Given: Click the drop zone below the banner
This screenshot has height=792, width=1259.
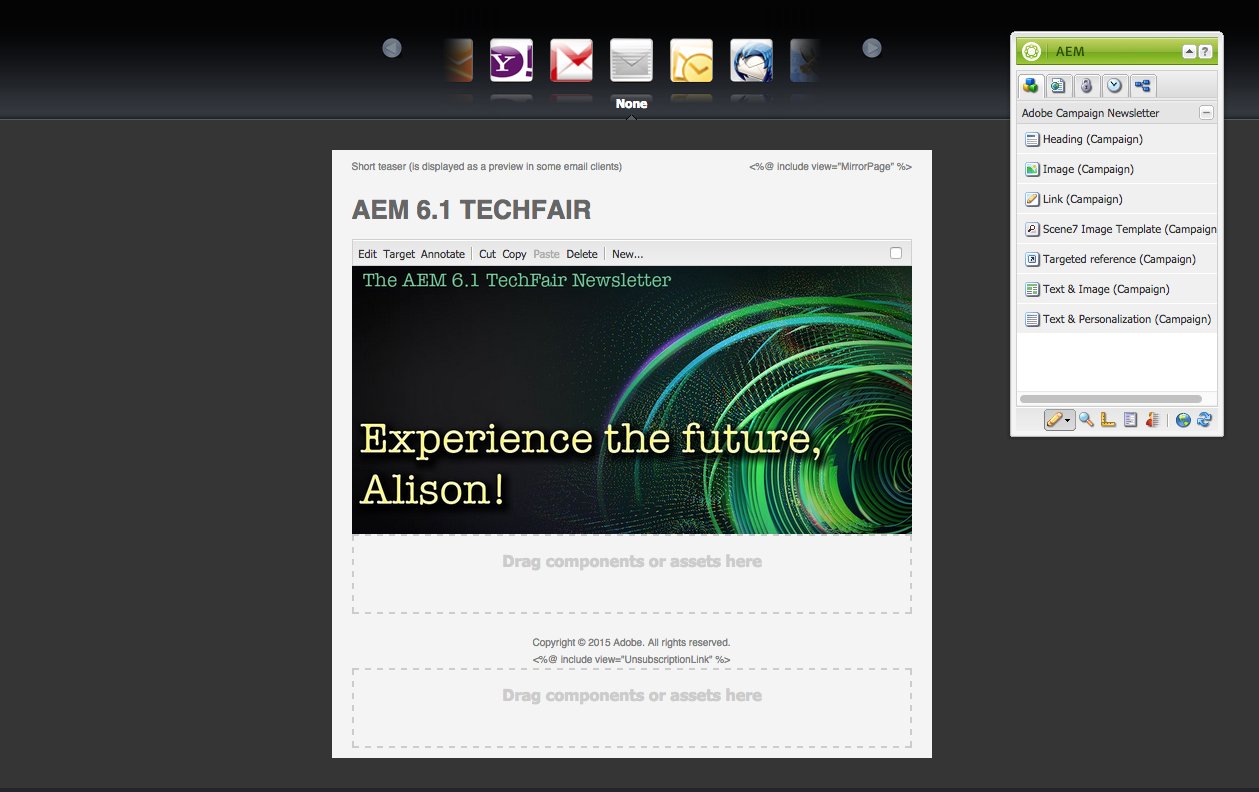Looking at the screenshot, I should [632, 574].
